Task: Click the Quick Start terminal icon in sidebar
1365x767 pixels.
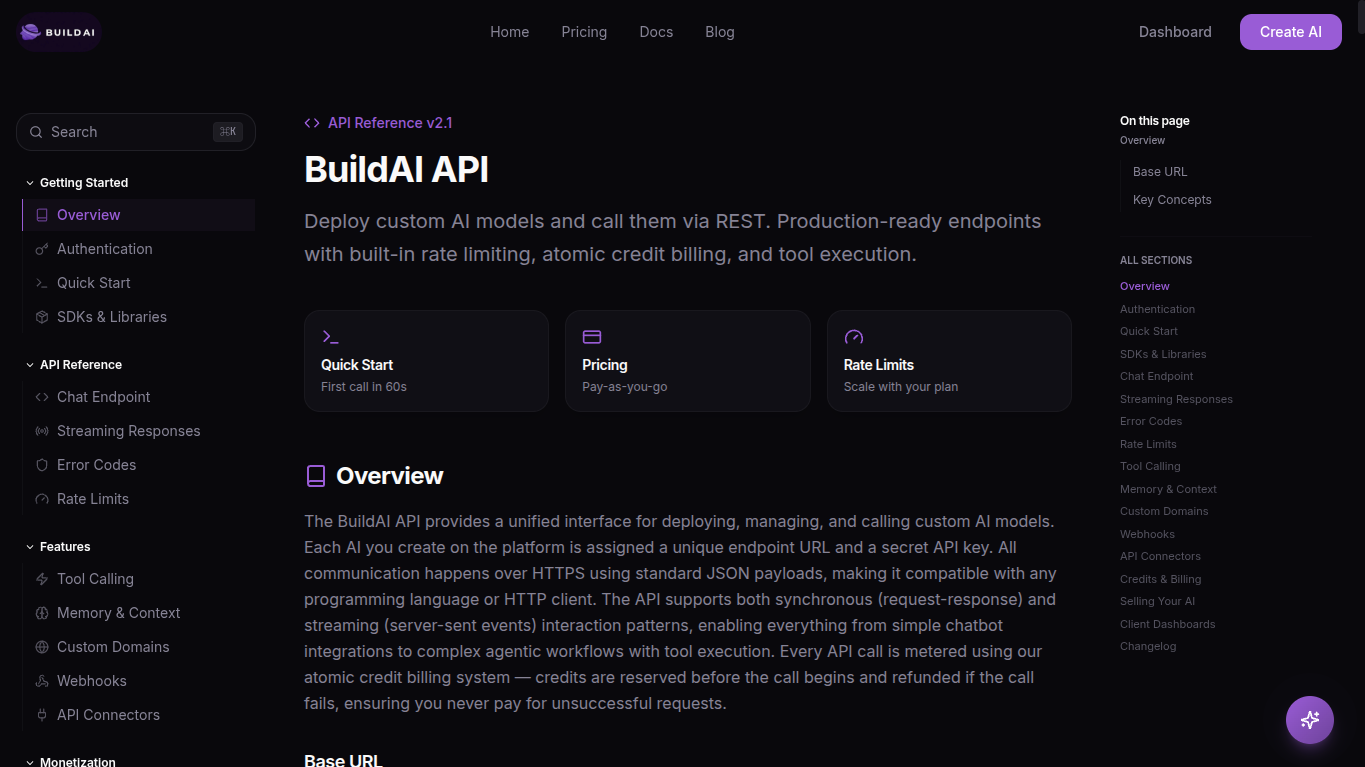Action: (x=42, y=283)
